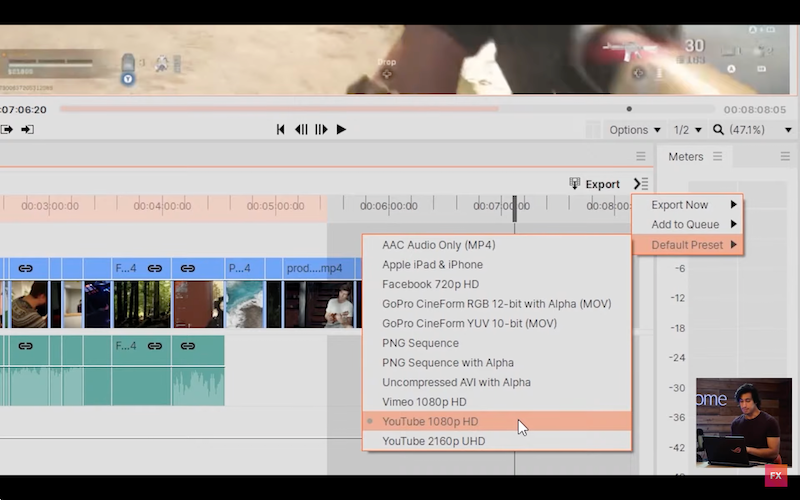Jump to start with skip-back button

(280, 130)
